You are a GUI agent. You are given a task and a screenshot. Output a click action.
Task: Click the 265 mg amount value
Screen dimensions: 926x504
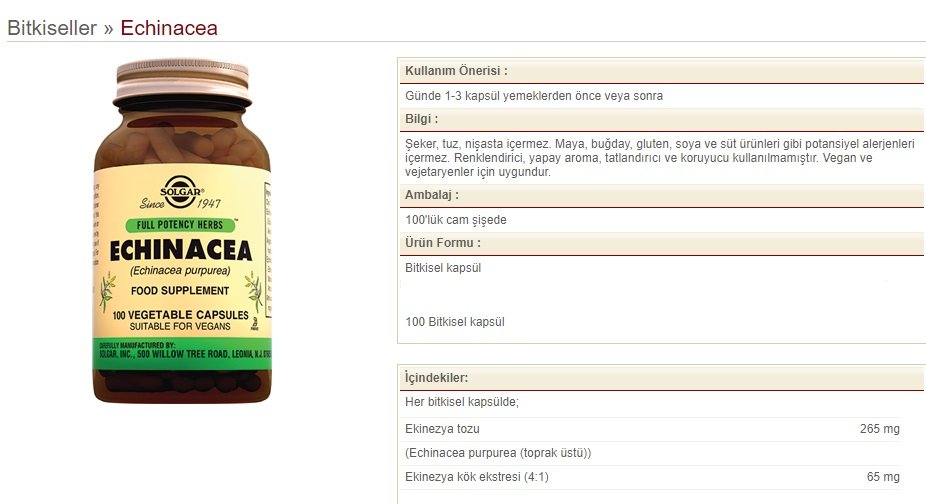[x=879, y=429]
